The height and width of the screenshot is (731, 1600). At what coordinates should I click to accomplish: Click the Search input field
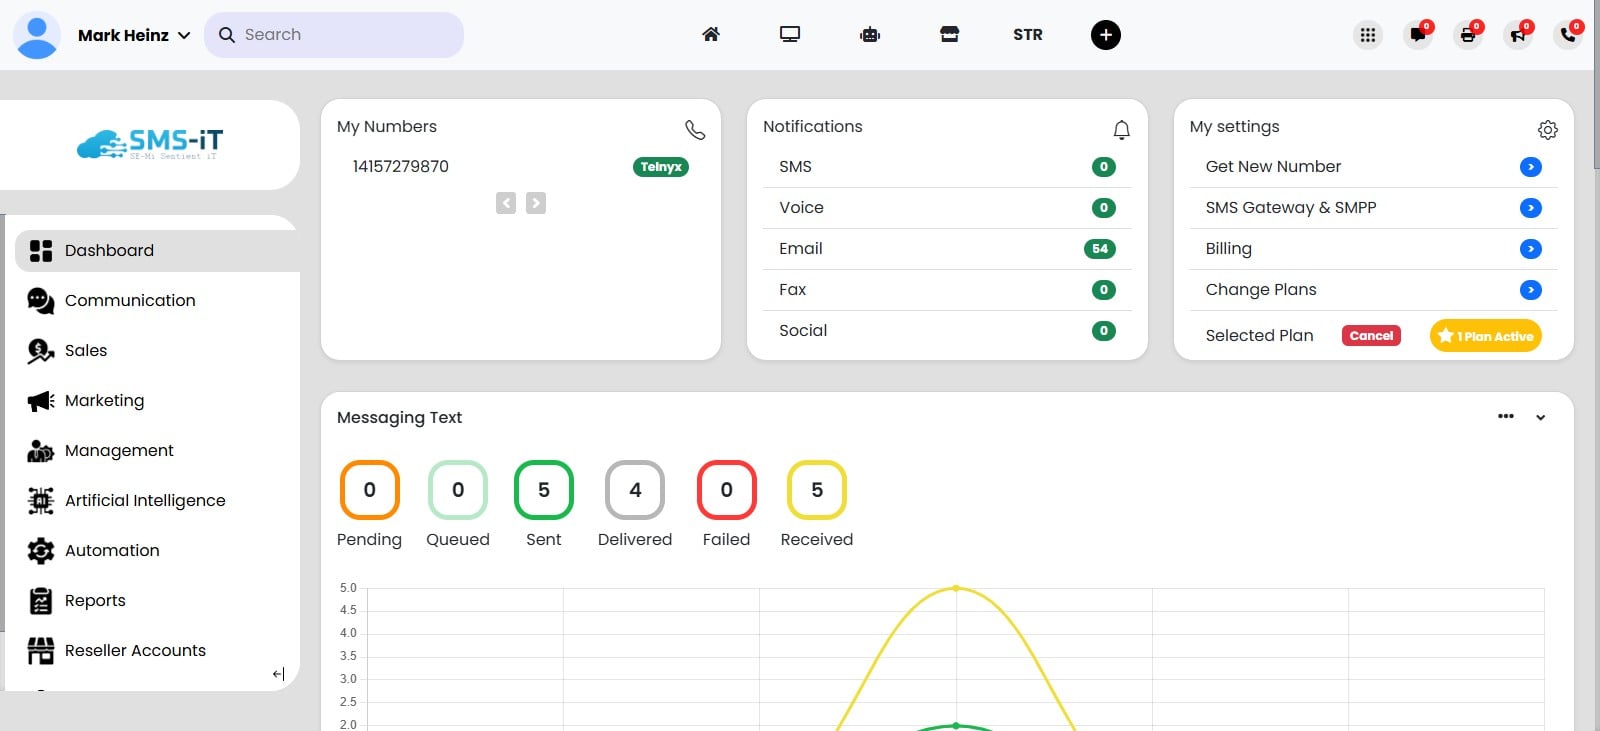pos(340,35)
